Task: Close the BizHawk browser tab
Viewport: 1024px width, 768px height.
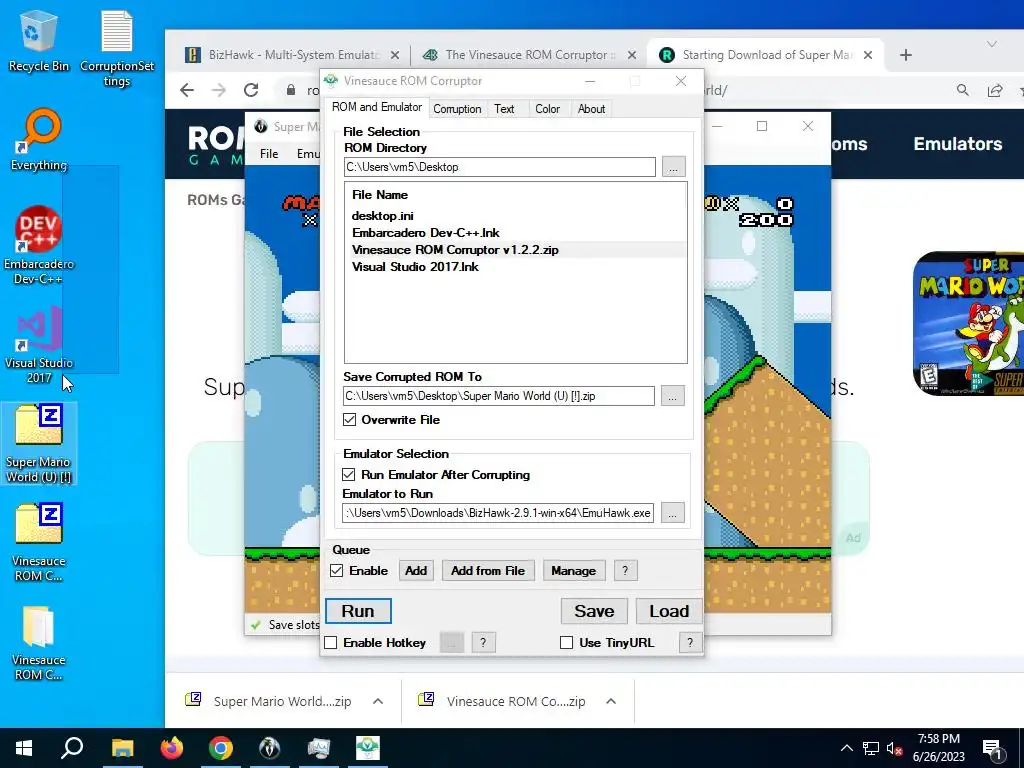Action: (x=394, y=55)
